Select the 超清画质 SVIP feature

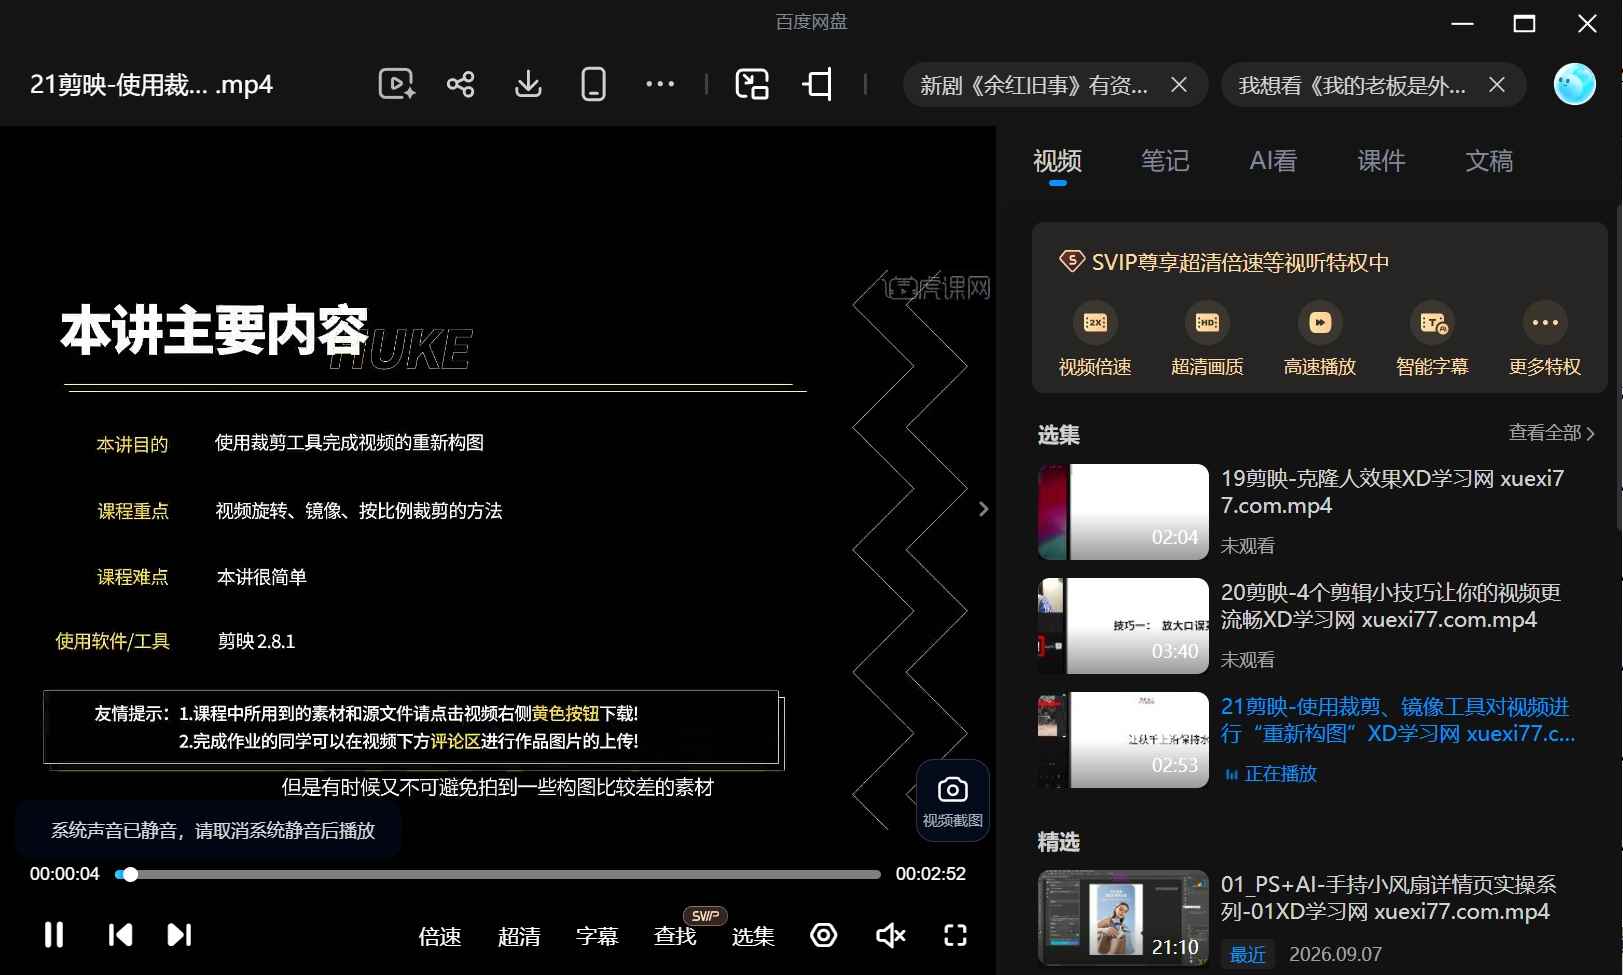[1207, 340]
